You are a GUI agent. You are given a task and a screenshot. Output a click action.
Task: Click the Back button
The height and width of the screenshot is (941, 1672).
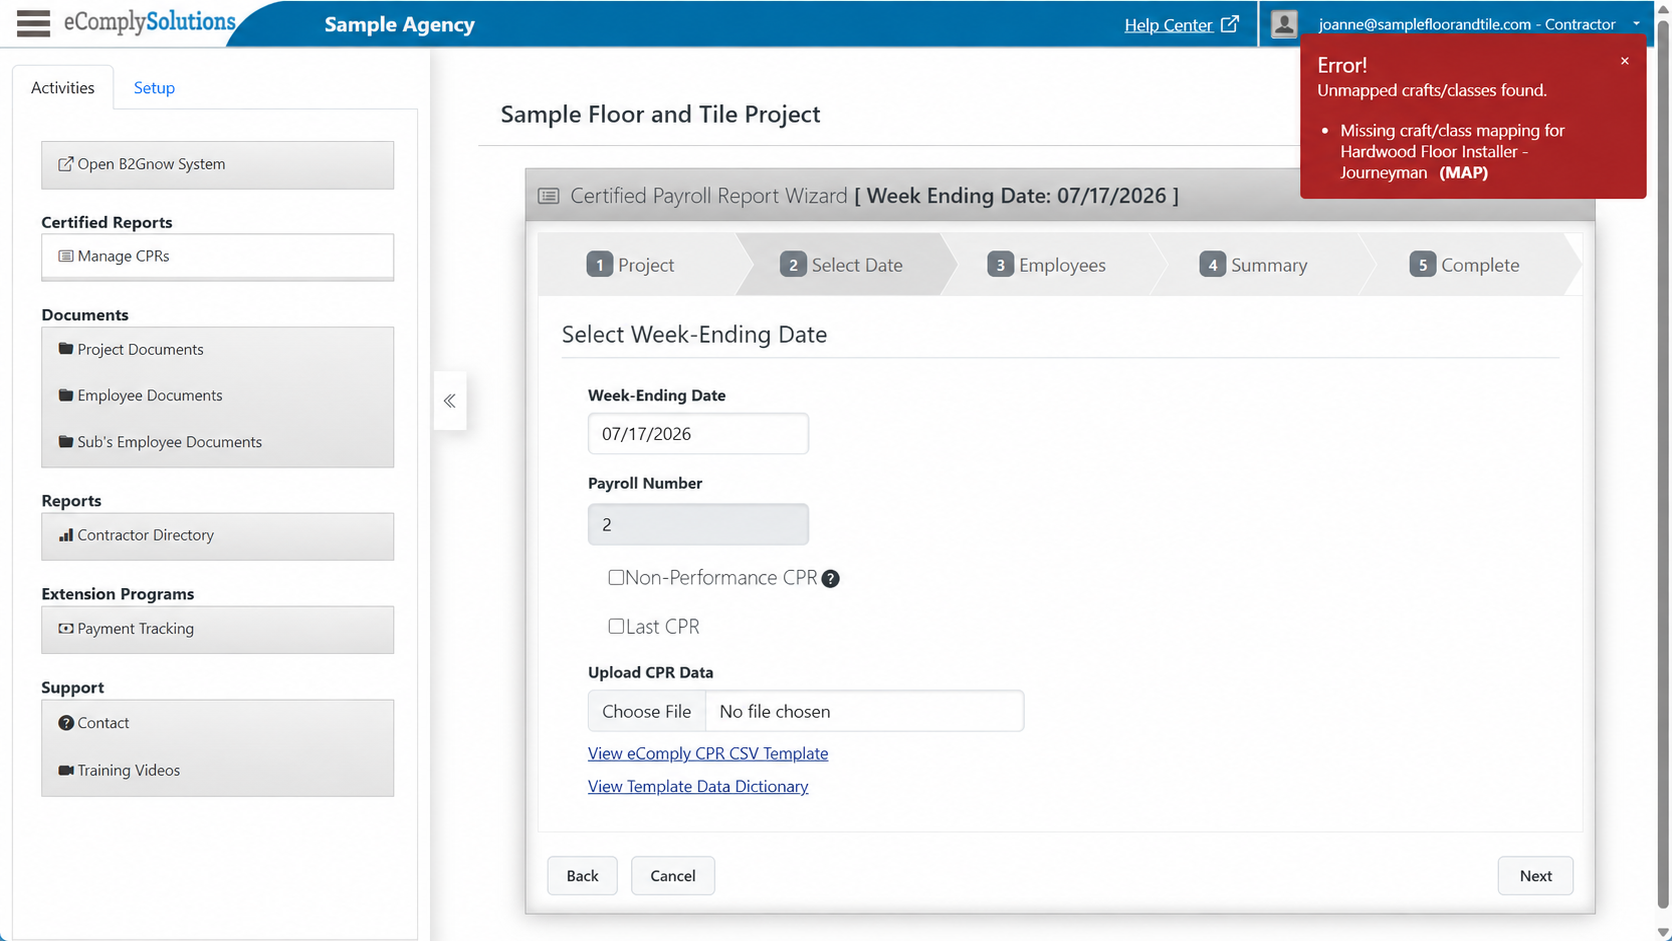(582, 876)
